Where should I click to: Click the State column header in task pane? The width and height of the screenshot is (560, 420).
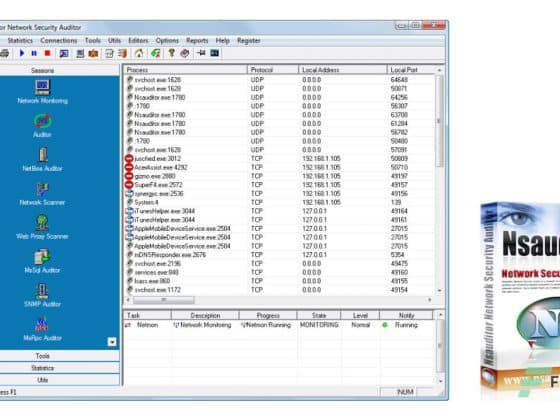point(319,315)
